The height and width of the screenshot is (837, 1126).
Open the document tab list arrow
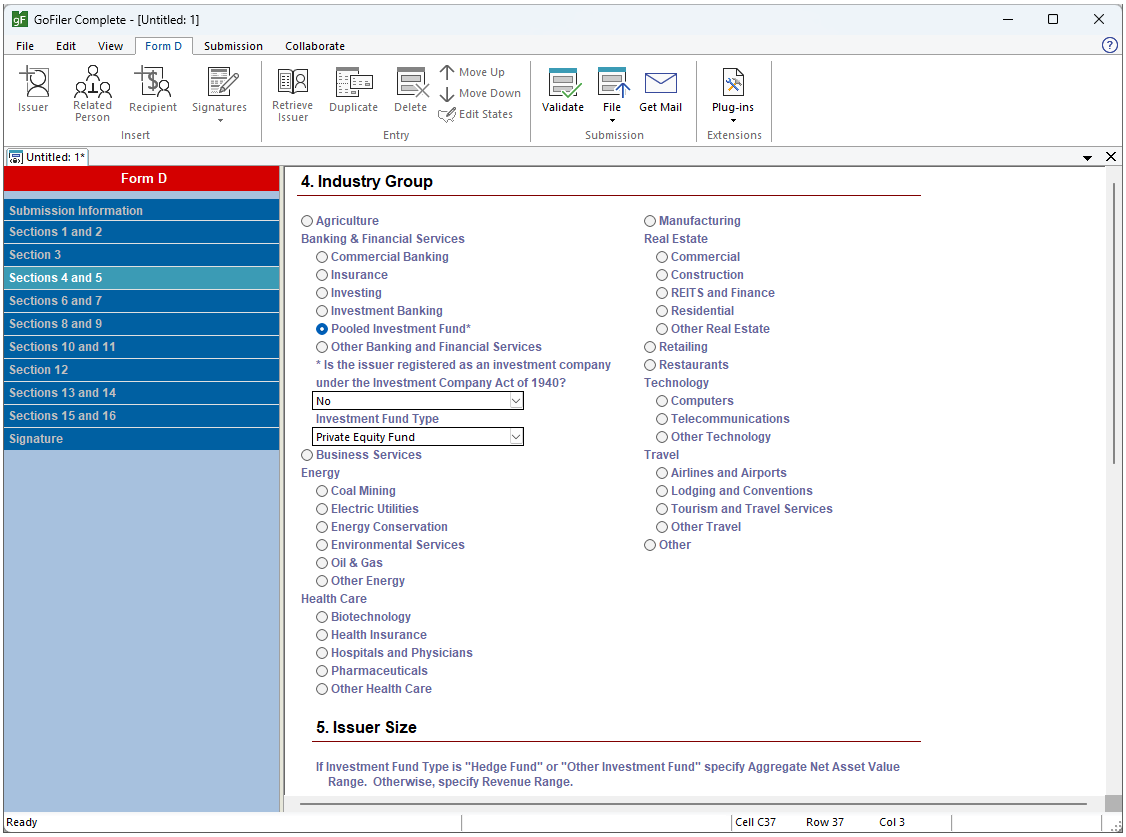pos(1087,157)
